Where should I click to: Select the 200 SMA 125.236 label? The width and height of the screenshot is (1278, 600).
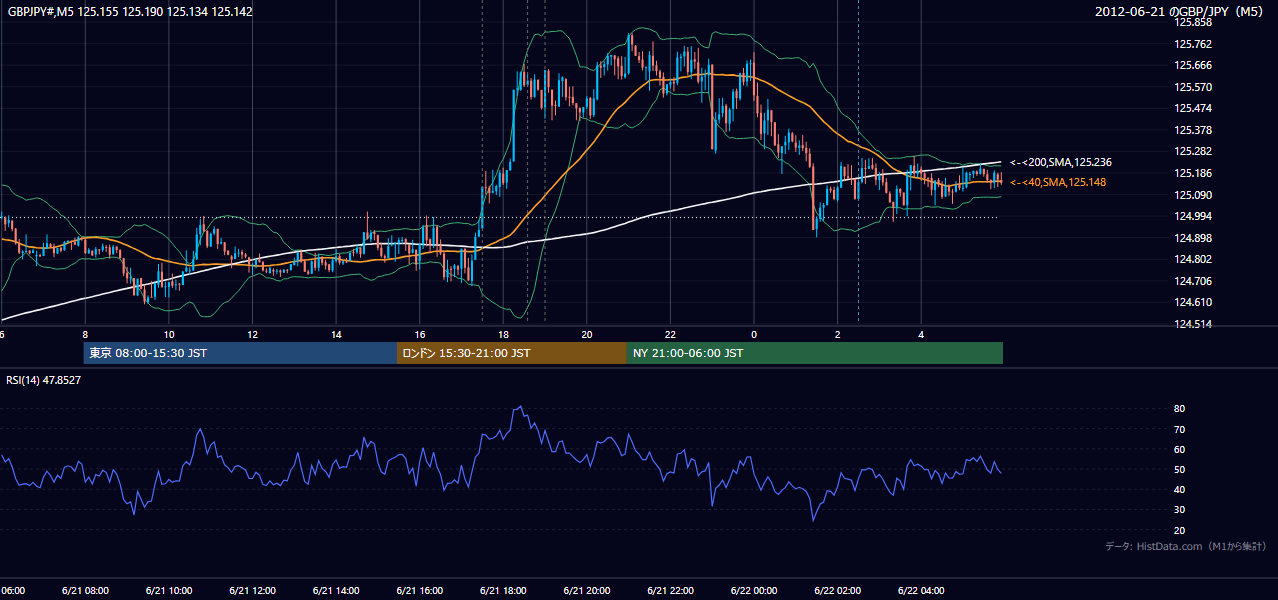click(1061, 162)
